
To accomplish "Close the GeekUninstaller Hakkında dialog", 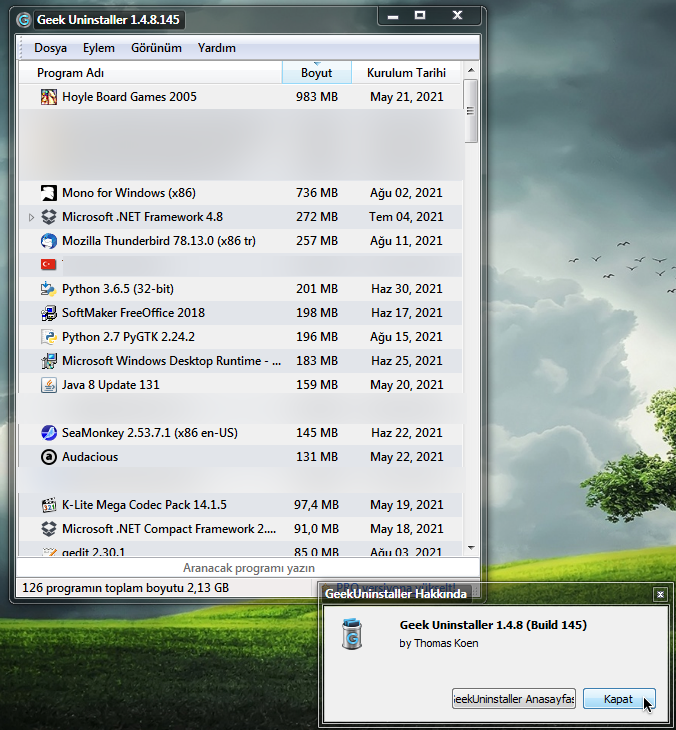I will pos(660,594).
